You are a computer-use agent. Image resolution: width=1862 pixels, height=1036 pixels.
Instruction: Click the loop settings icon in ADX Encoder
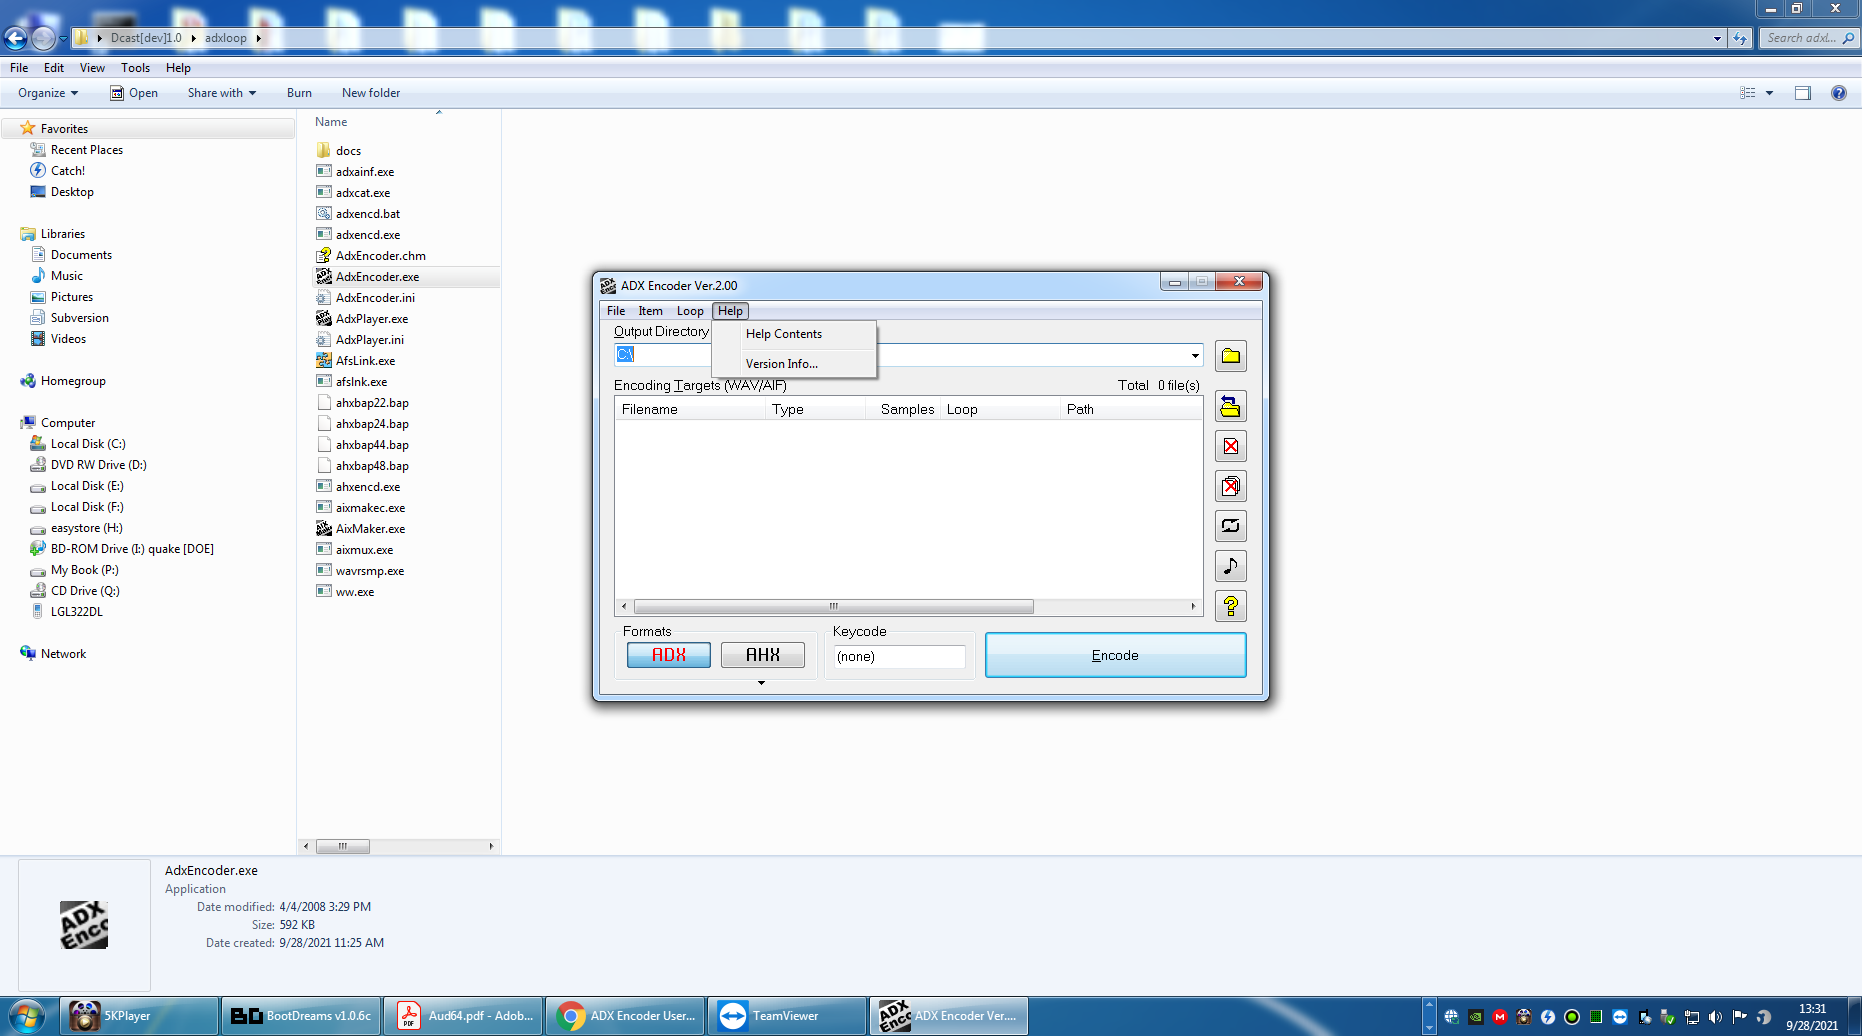1230,526
